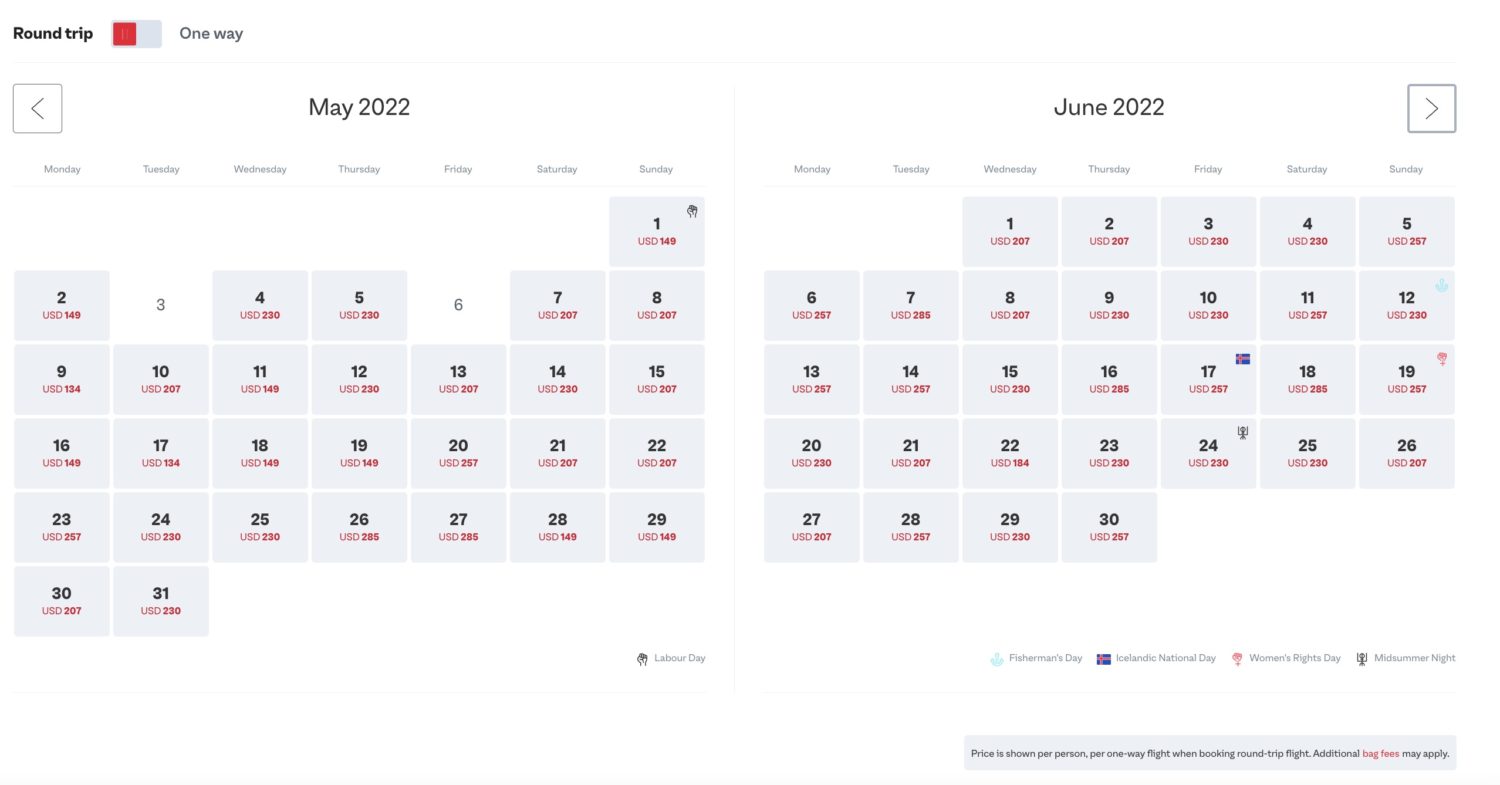Click the Labour Day legend icon
Image resolution: width=1500 pixels, height=785 pixels.
coord(642,658)
